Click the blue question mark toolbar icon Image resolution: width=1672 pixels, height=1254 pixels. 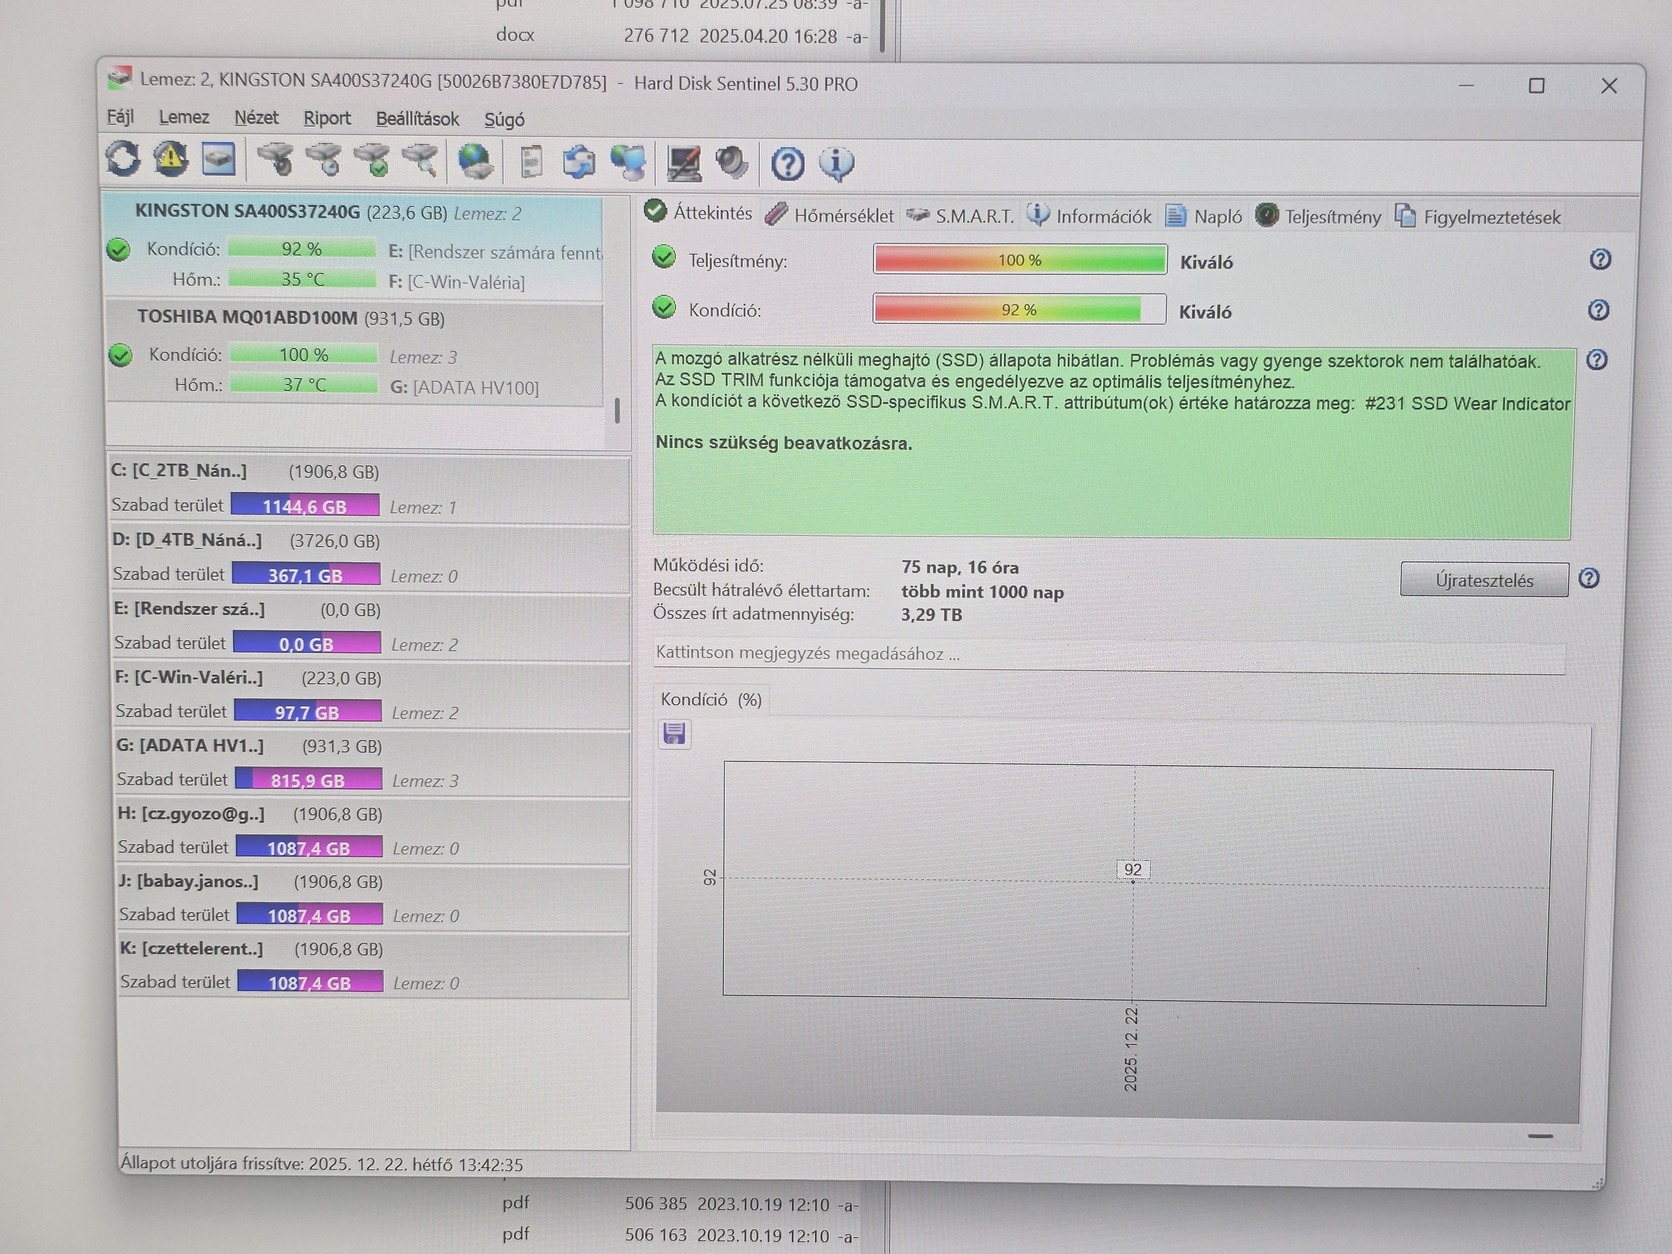coord(788,164)
